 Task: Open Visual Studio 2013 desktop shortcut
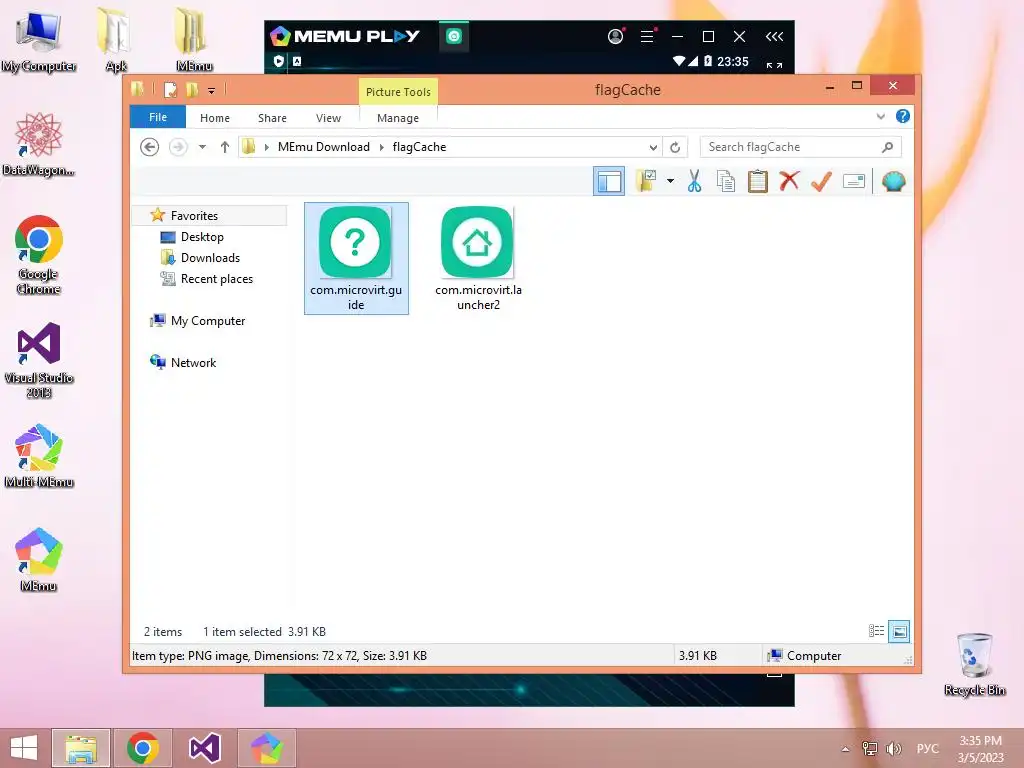[39, 360]
